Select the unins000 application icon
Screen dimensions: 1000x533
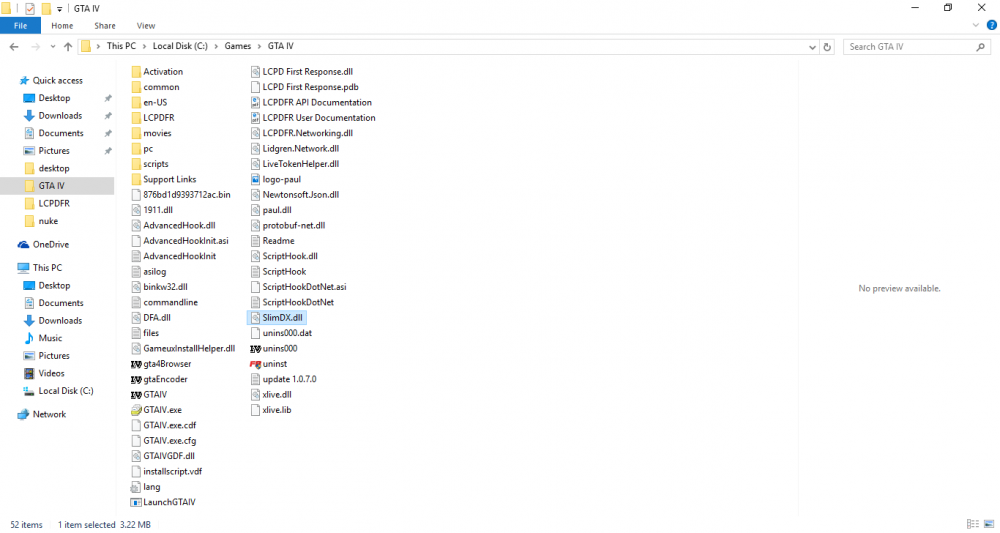point(255,349)
